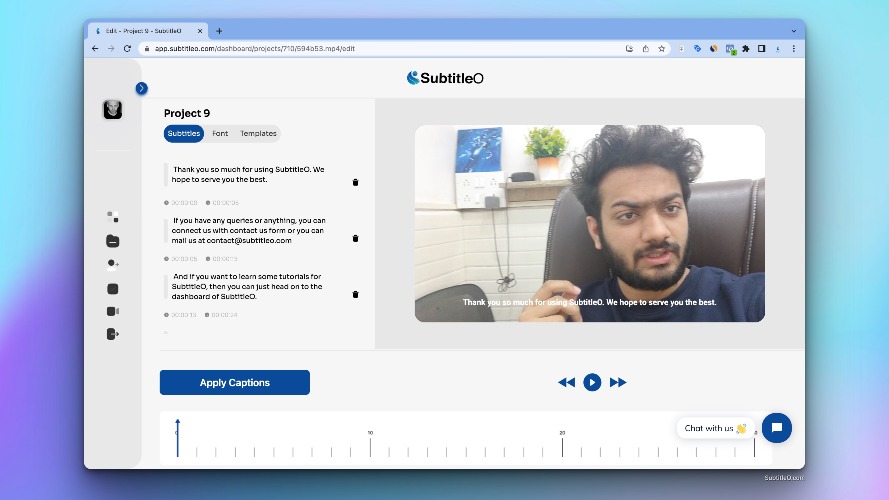Fast-forward the video playback
Image resolution: width=889 pixels, height=500 pixels.
pos(618,383)
